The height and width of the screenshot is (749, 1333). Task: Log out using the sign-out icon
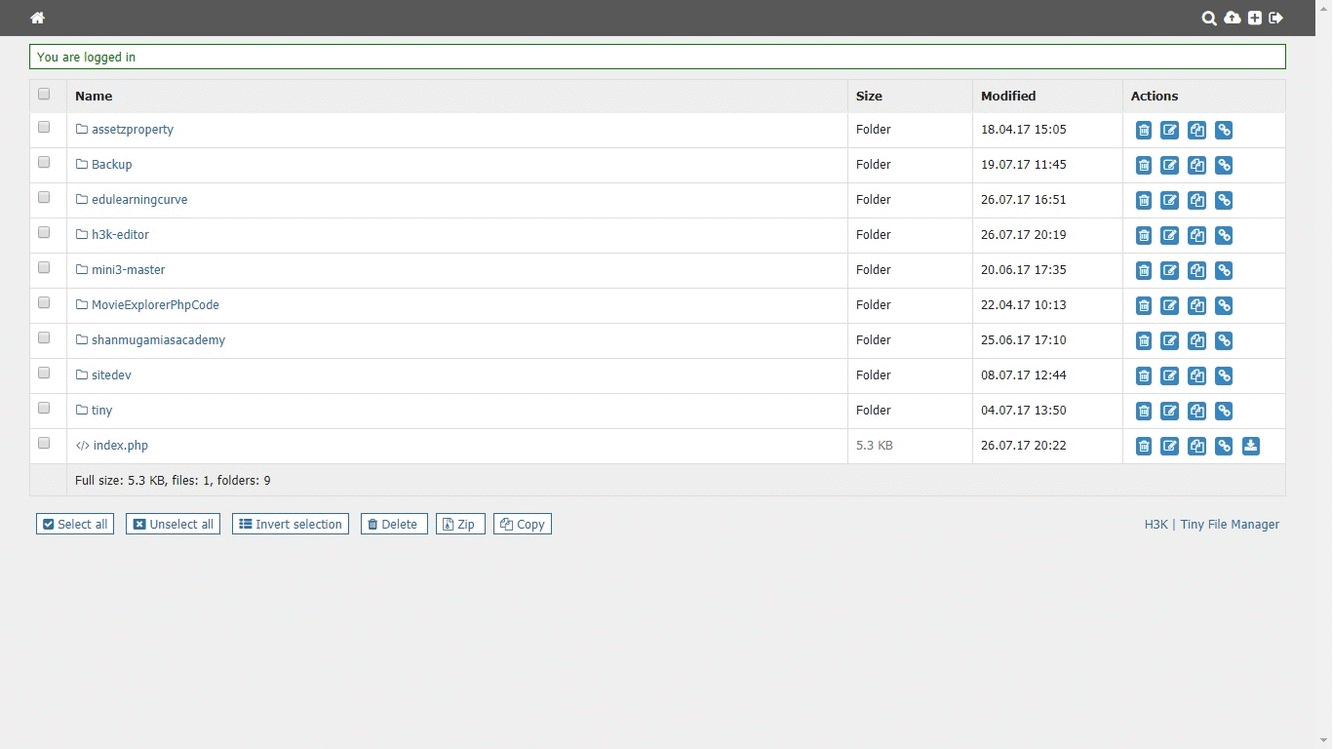point(1276,18)
